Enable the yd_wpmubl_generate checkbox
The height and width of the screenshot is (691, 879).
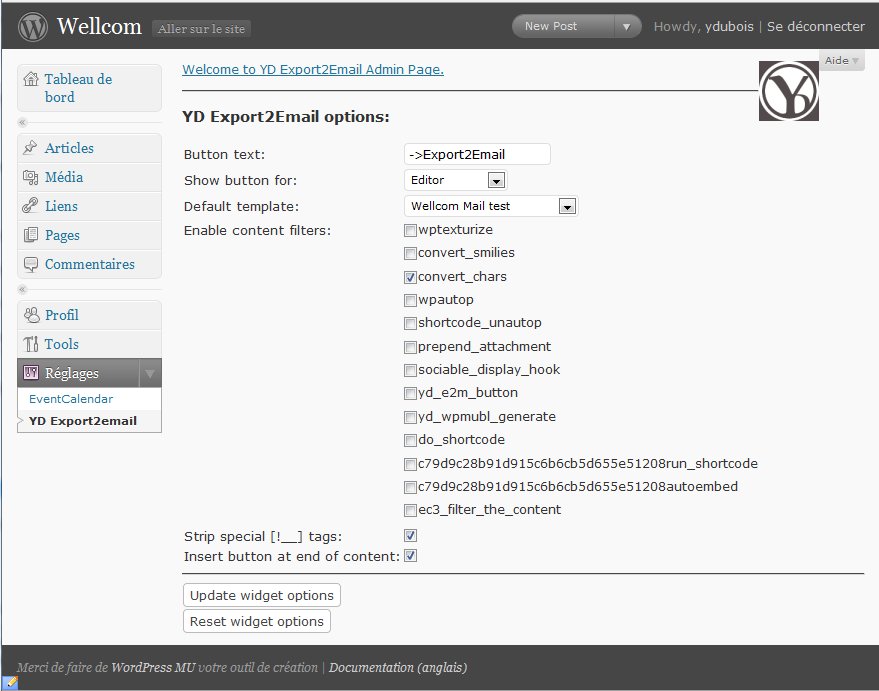click(410, 417)
